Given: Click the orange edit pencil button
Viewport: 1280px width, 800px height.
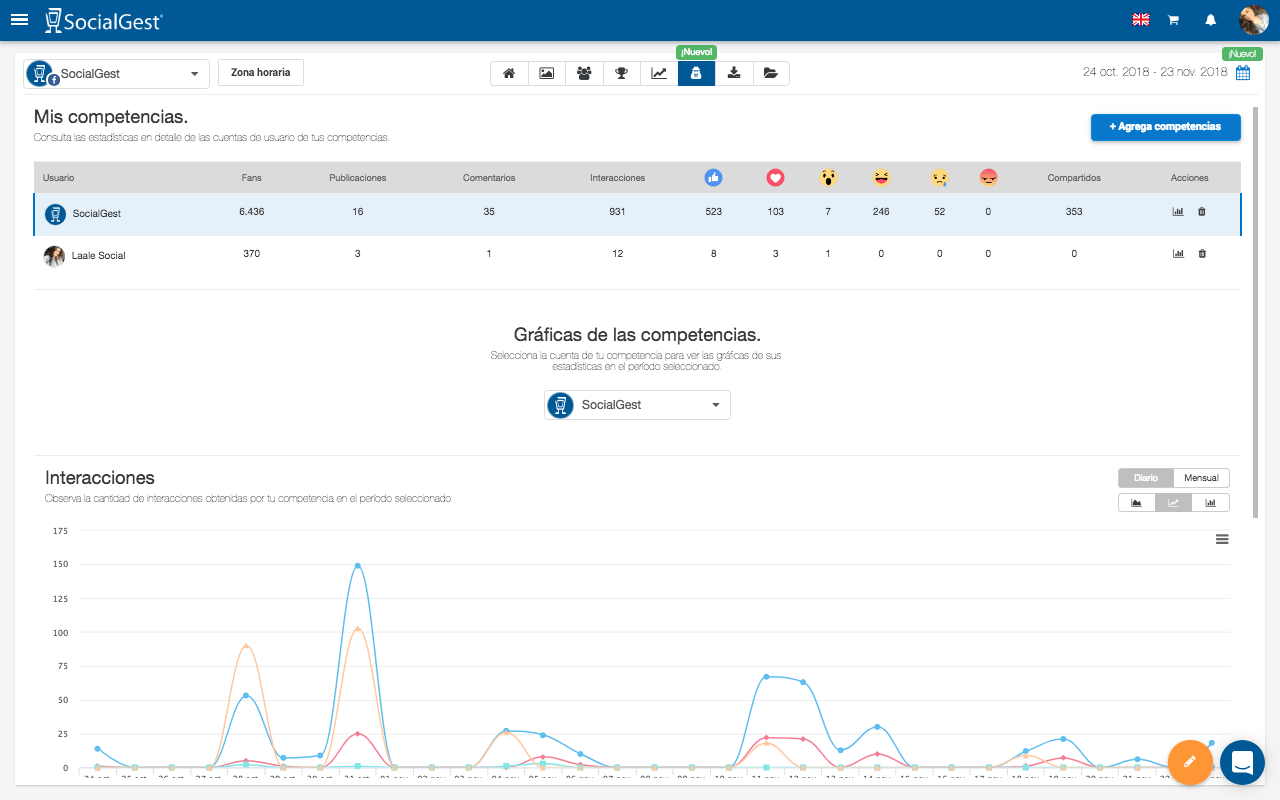Looking at the screenshot, I should (1190, 762).
